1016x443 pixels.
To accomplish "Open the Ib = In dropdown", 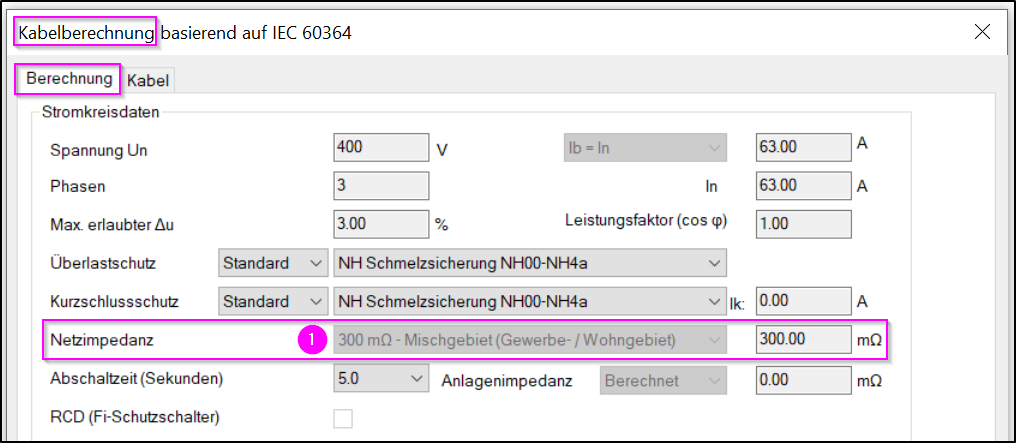I will (x=645, y=148).
